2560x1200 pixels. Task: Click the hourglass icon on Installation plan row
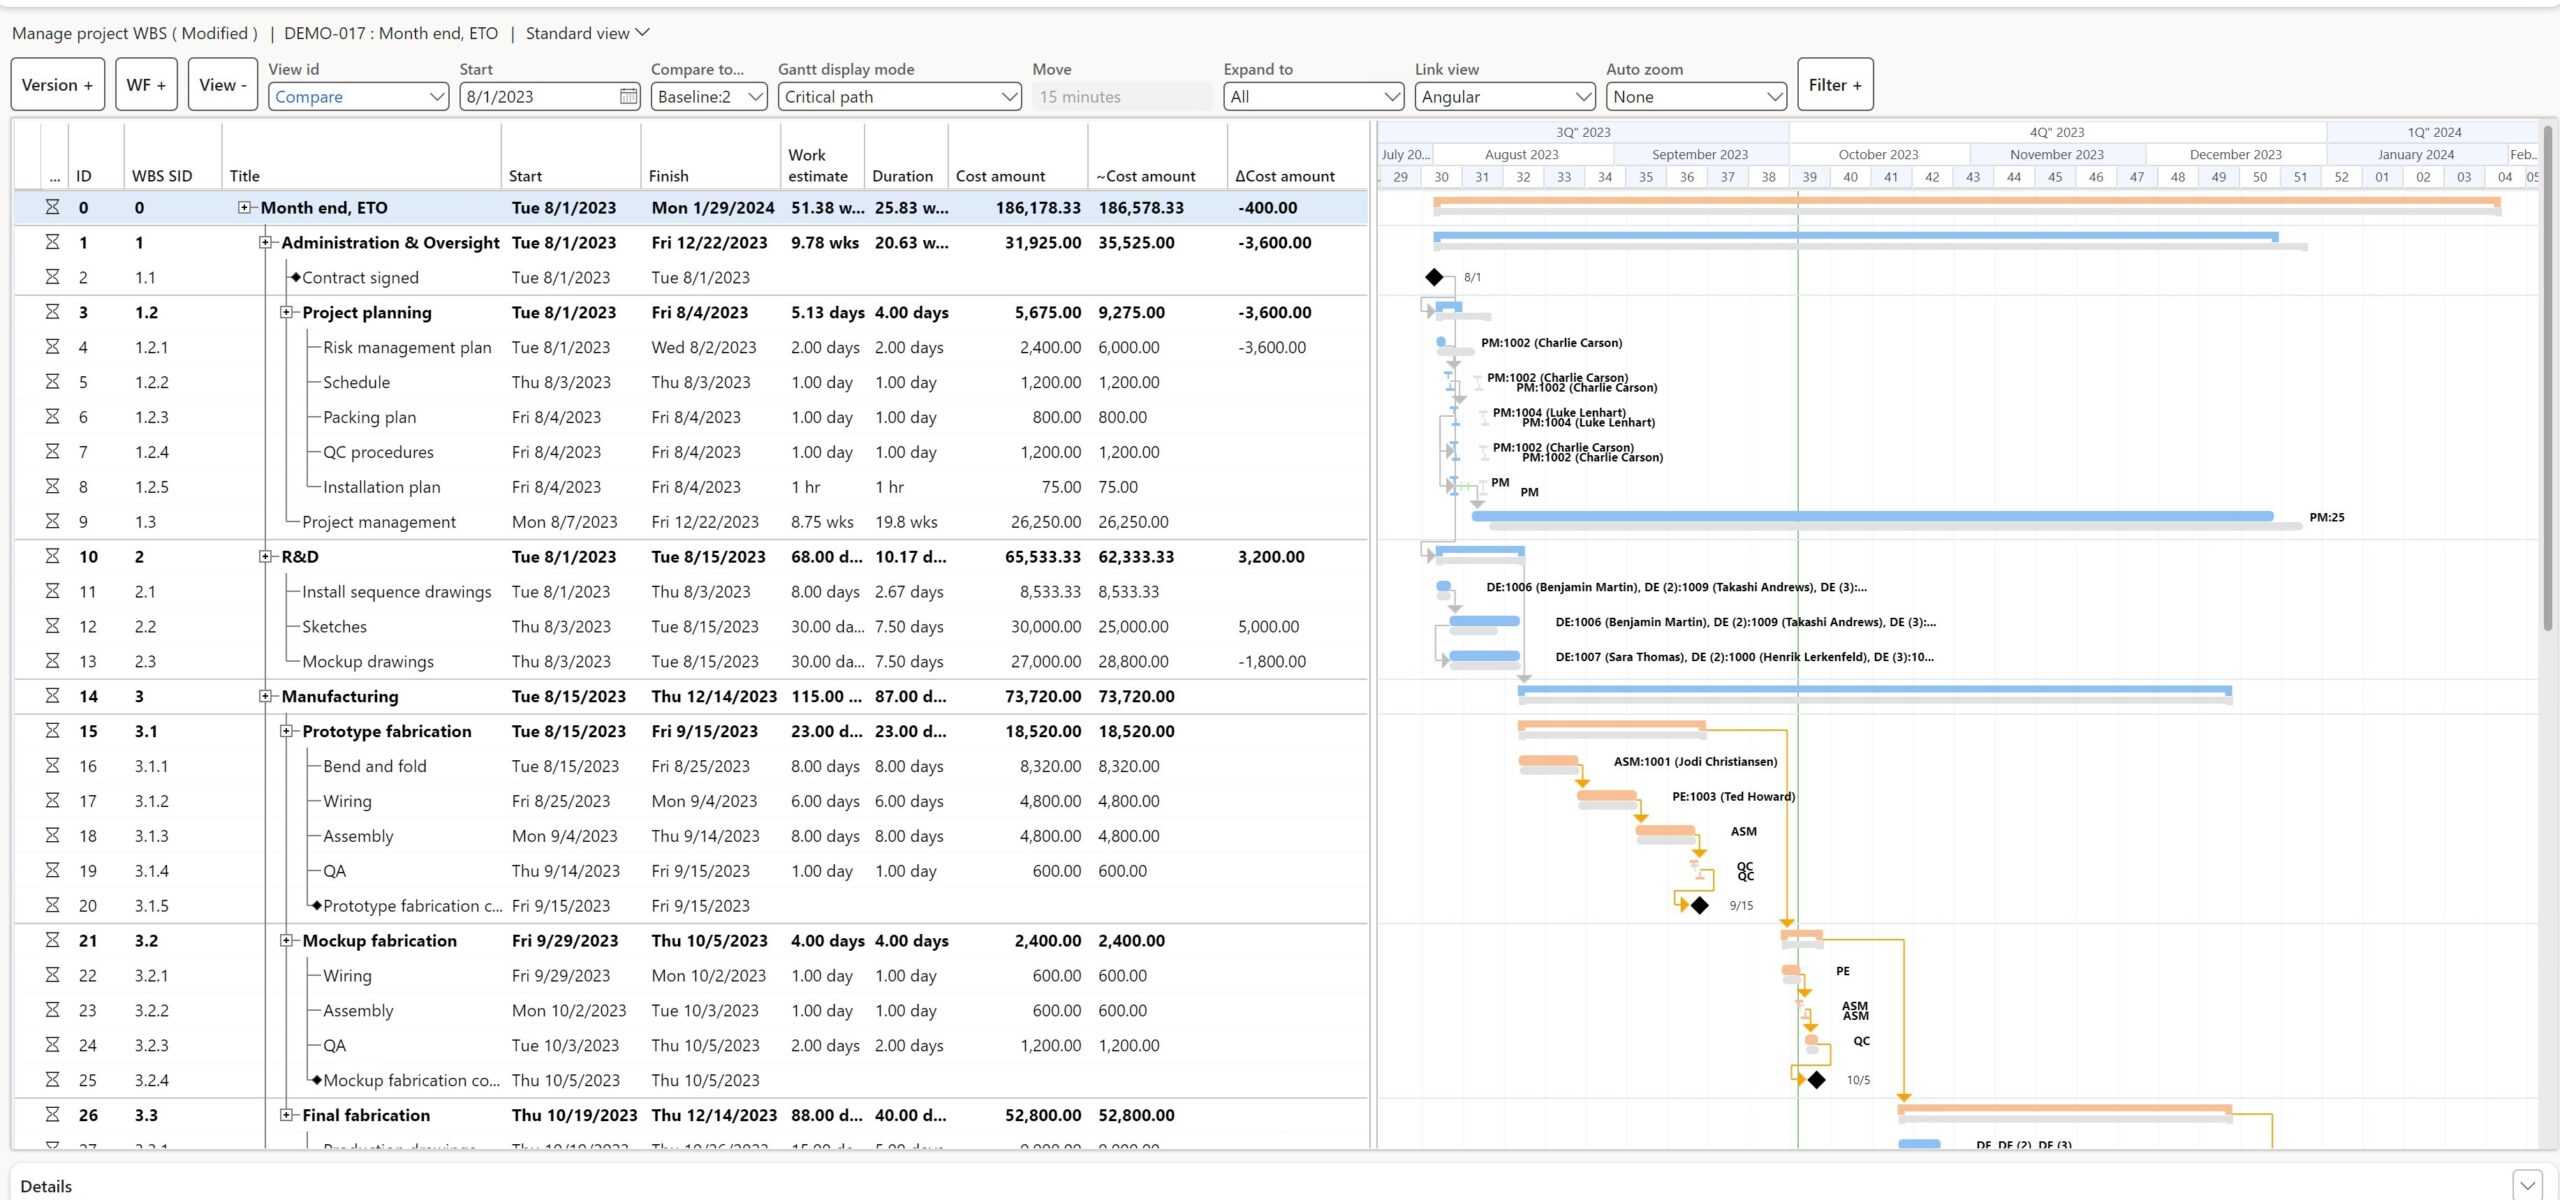(52, 486)
